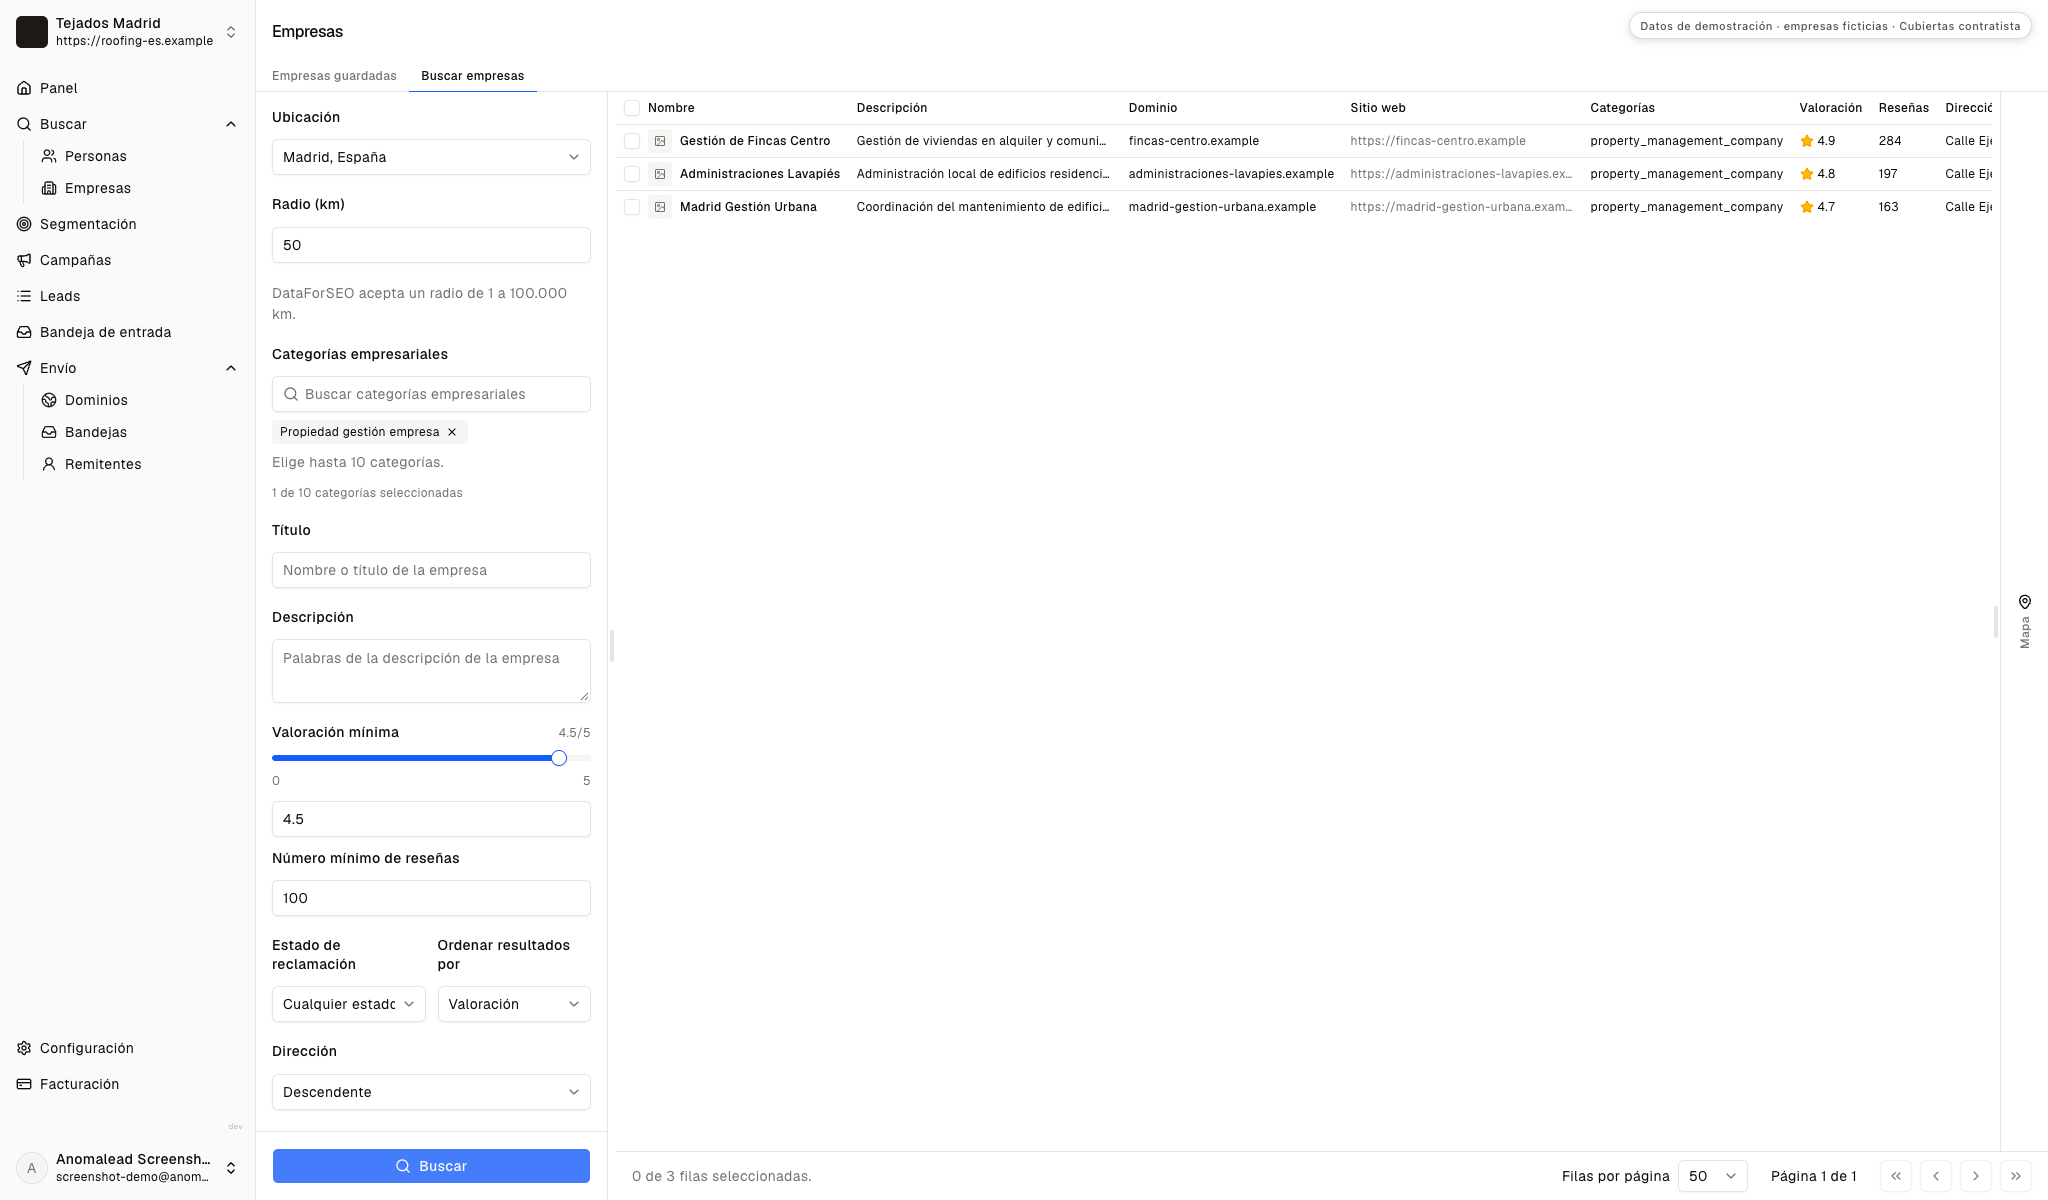Open the Panel home icon

tap(24, 88)
